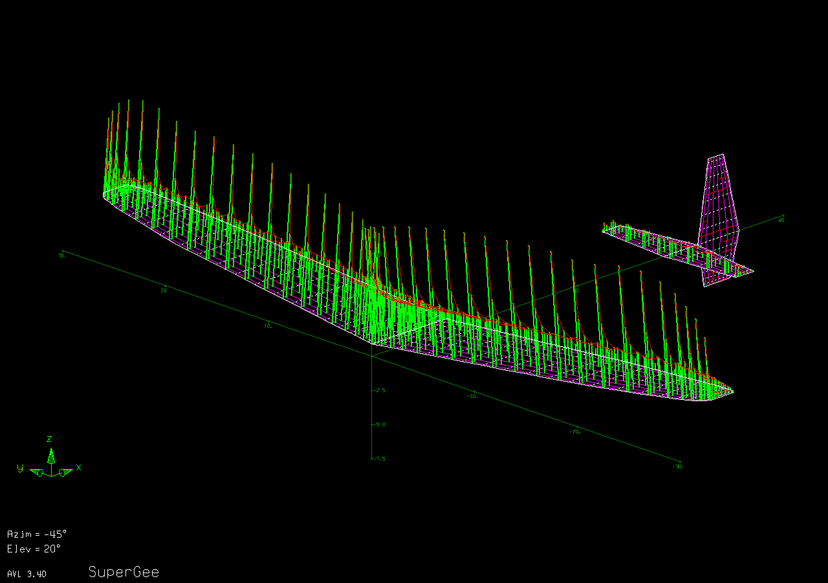
Task: Click the X axis cone of the triad
Action: [67, 470]
